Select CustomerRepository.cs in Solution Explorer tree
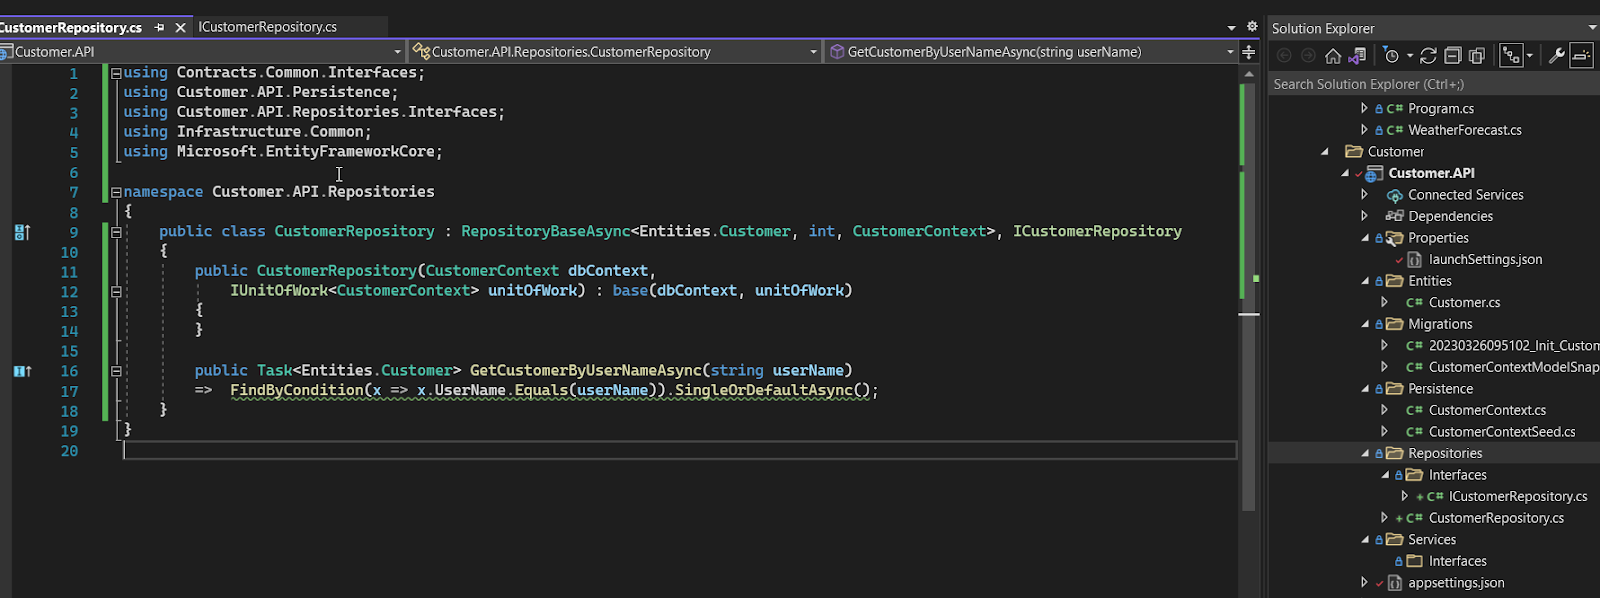Image resolution: width=1600 pixels, height=598 pixels. click(1496, 518)
